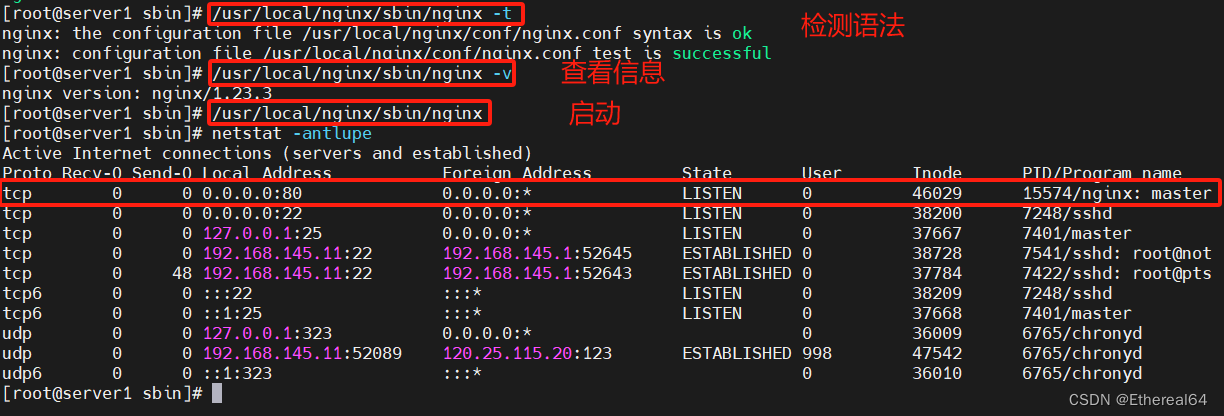
Task: Click the 'Local Address' column header
Action: coord(267,173)
